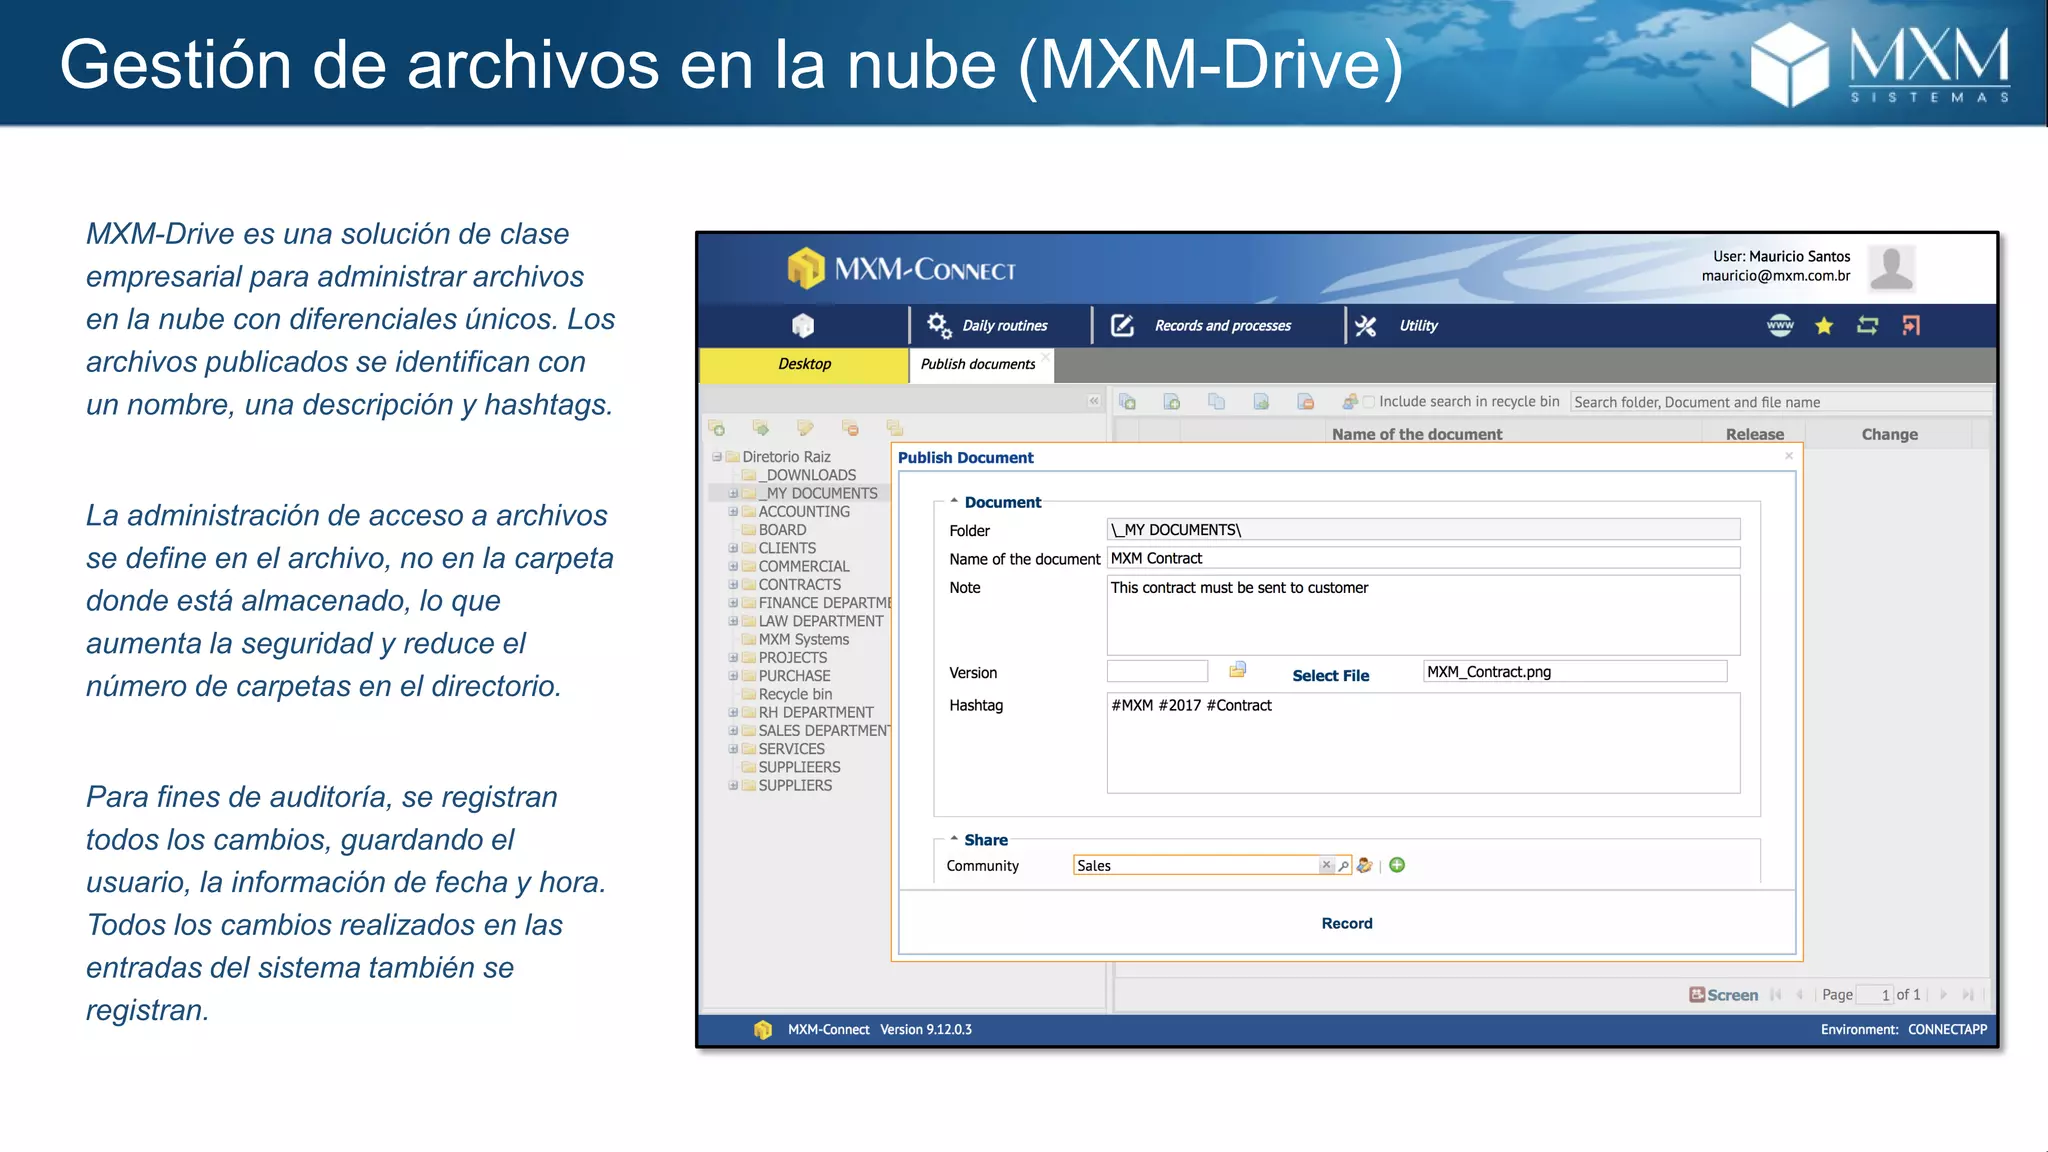This screenshot has height=1152, width=2048.
Task: Collapse the Diretorio Raiz root node
Action: click(717, 457)
